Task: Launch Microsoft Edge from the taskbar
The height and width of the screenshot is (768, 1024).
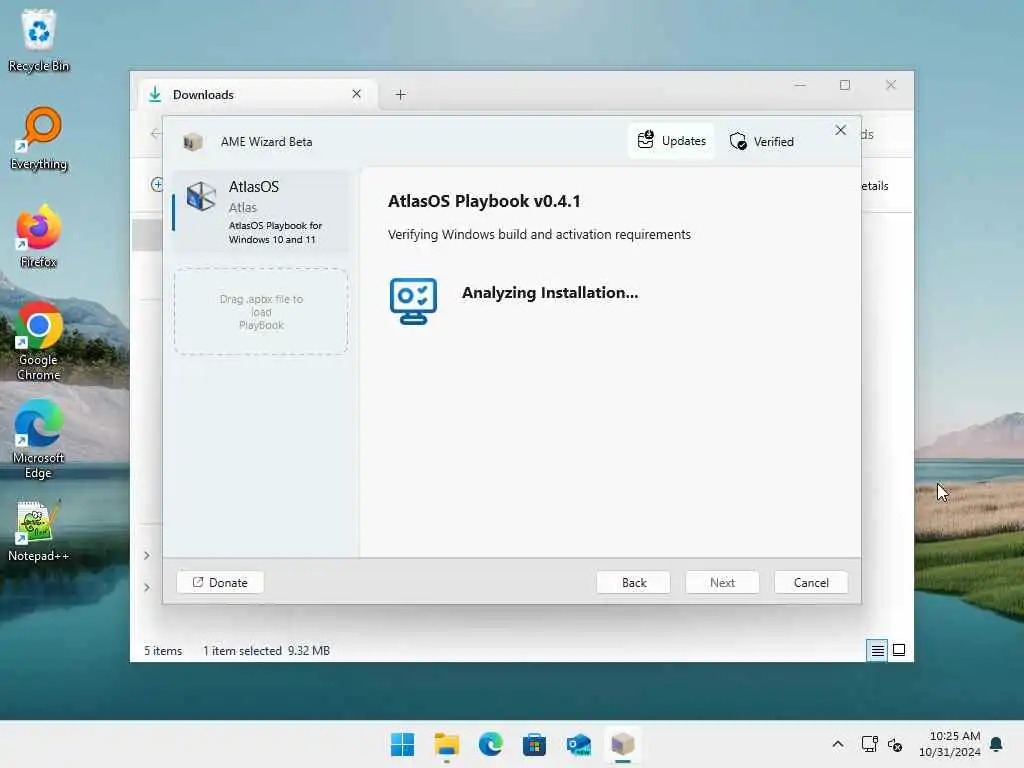Action: coord(490,744)
